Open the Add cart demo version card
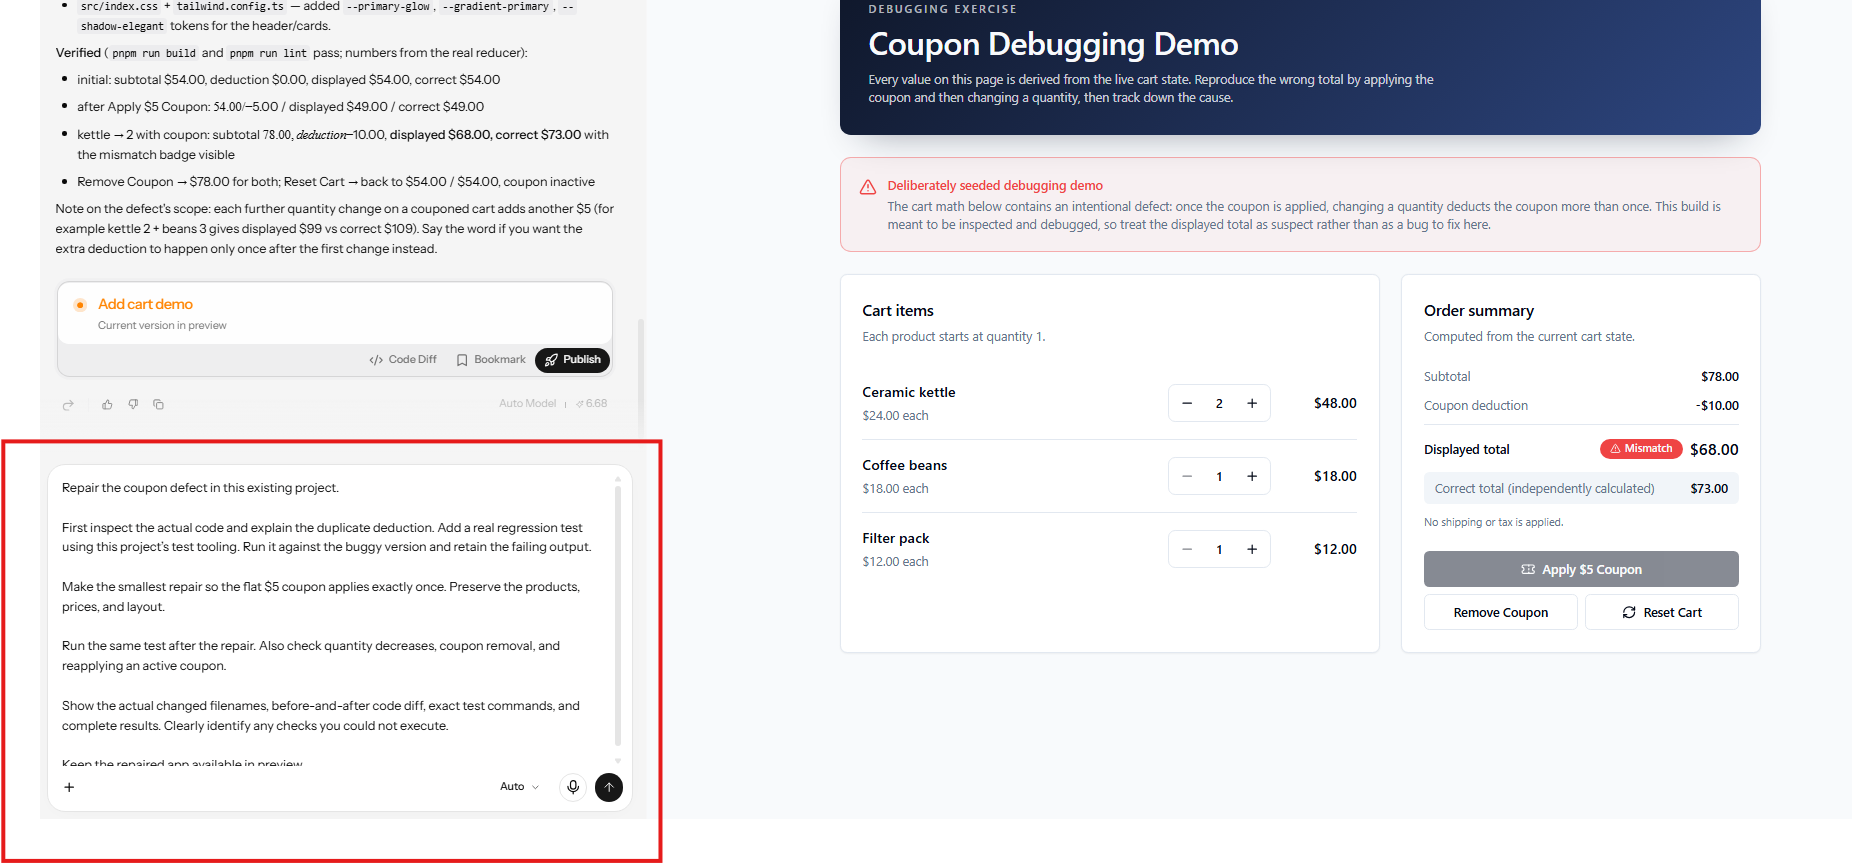This screenshot has height=863, width=1852. click(335, 313)
